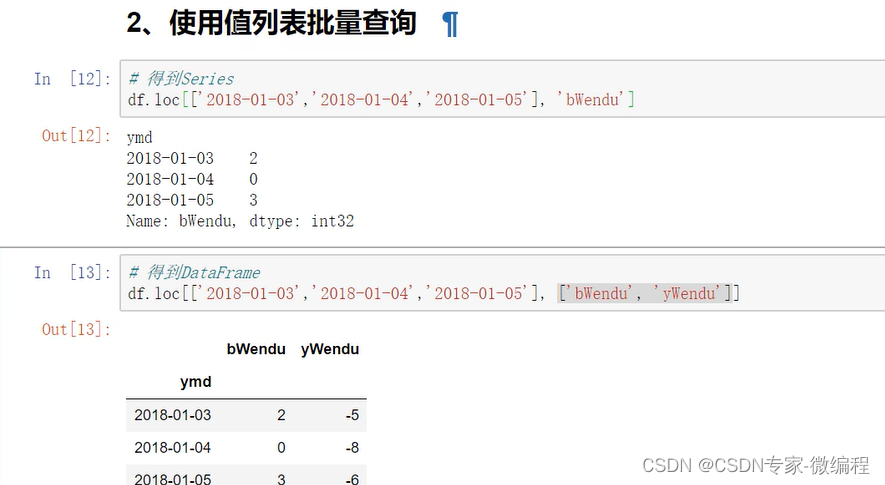Click the Out[12] prompt label
The width and height of the screenshot is (885, 485).
[76, 136]
